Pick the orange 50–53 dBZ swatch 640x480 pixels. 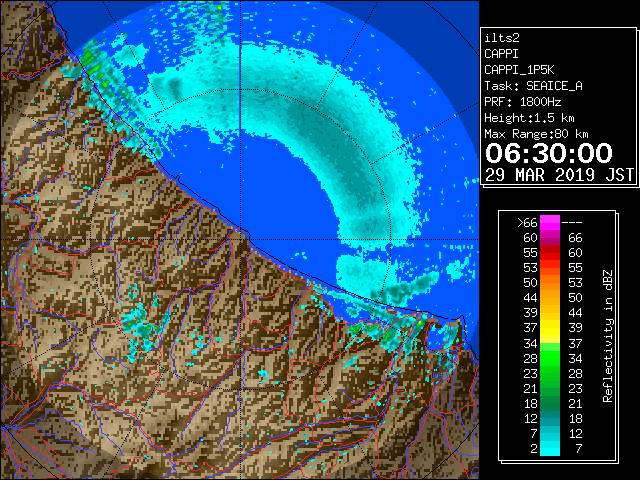click(x=550, y=283)
